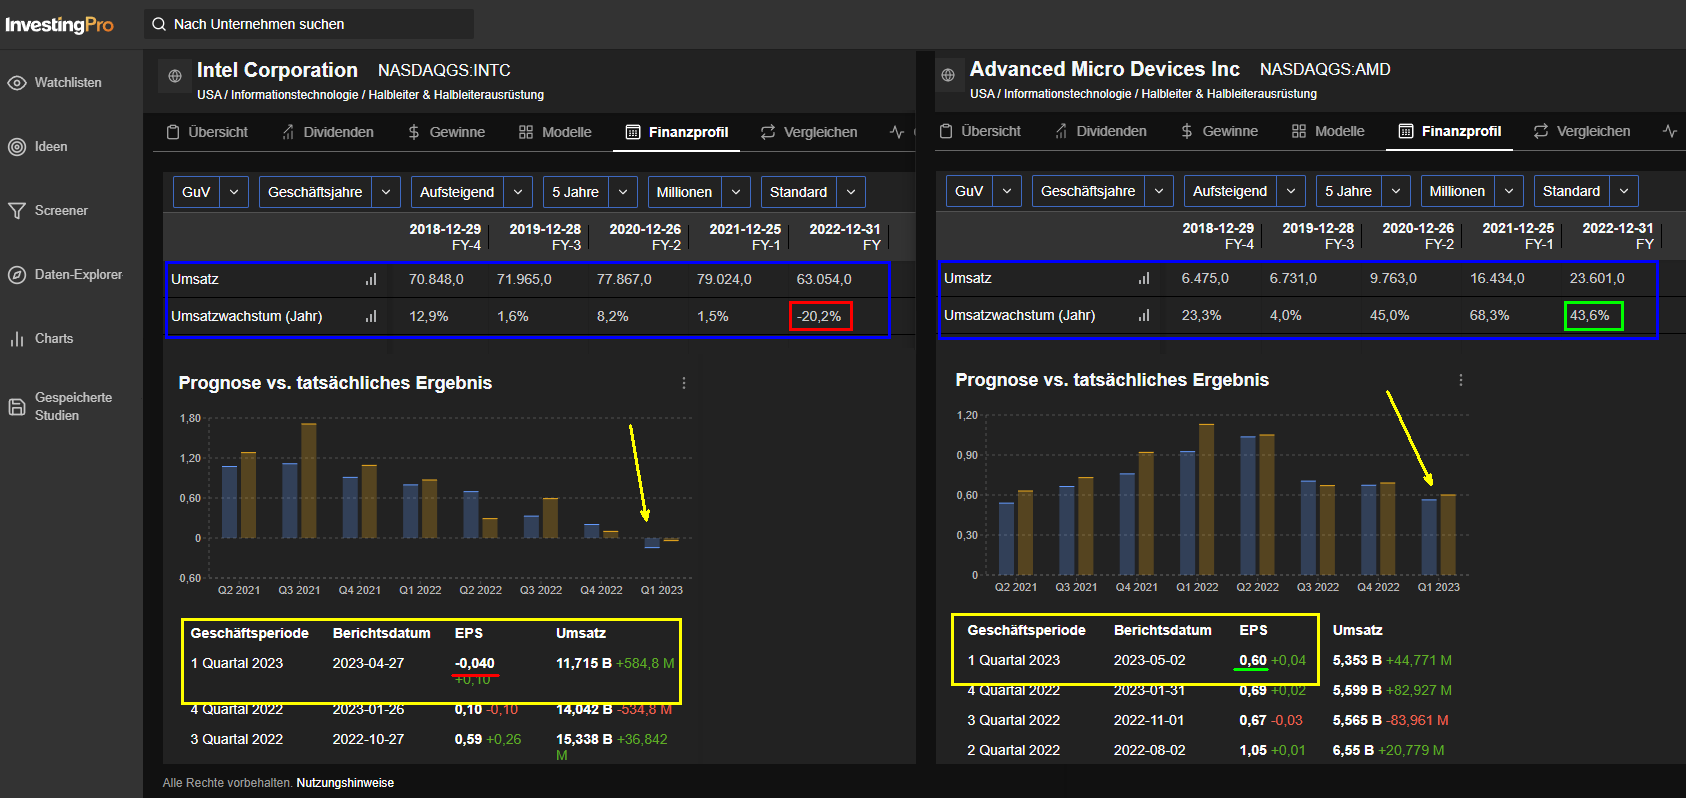Click AMD growth value 43,6%

[x=1590, y=315]
